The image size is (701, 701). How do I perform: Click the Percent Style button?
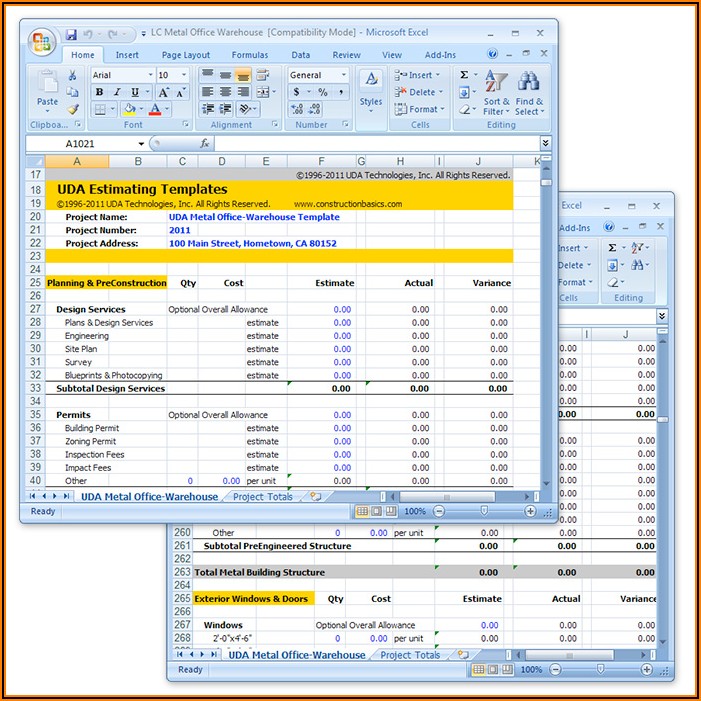click(x=321, y=92)
